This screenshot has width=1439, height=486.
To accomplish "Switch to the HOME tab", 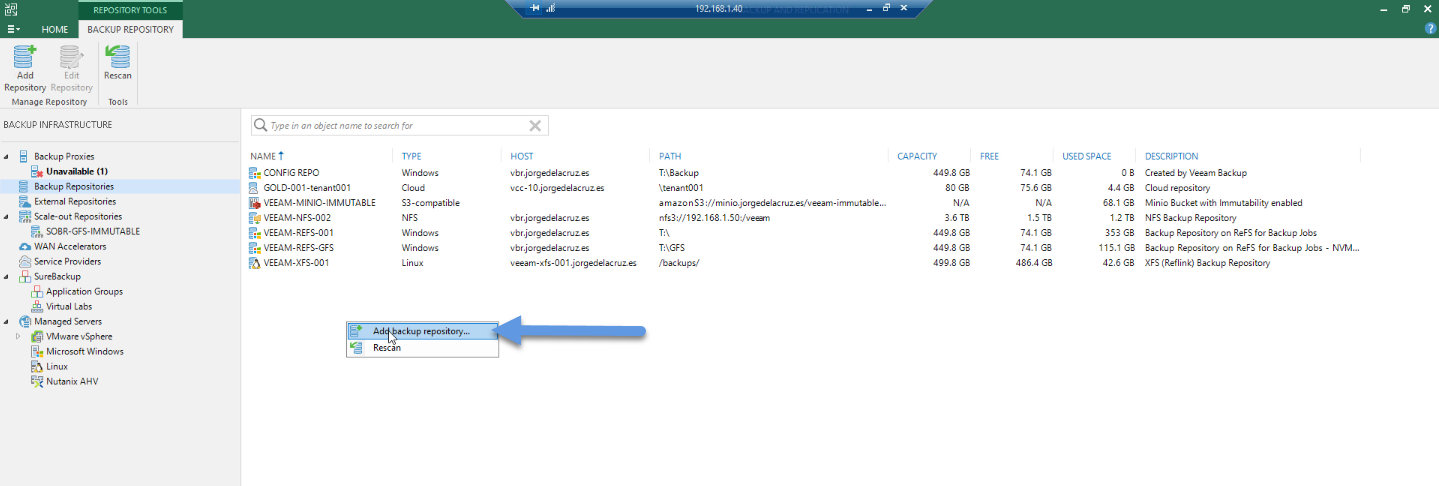I will coord(55,29).
